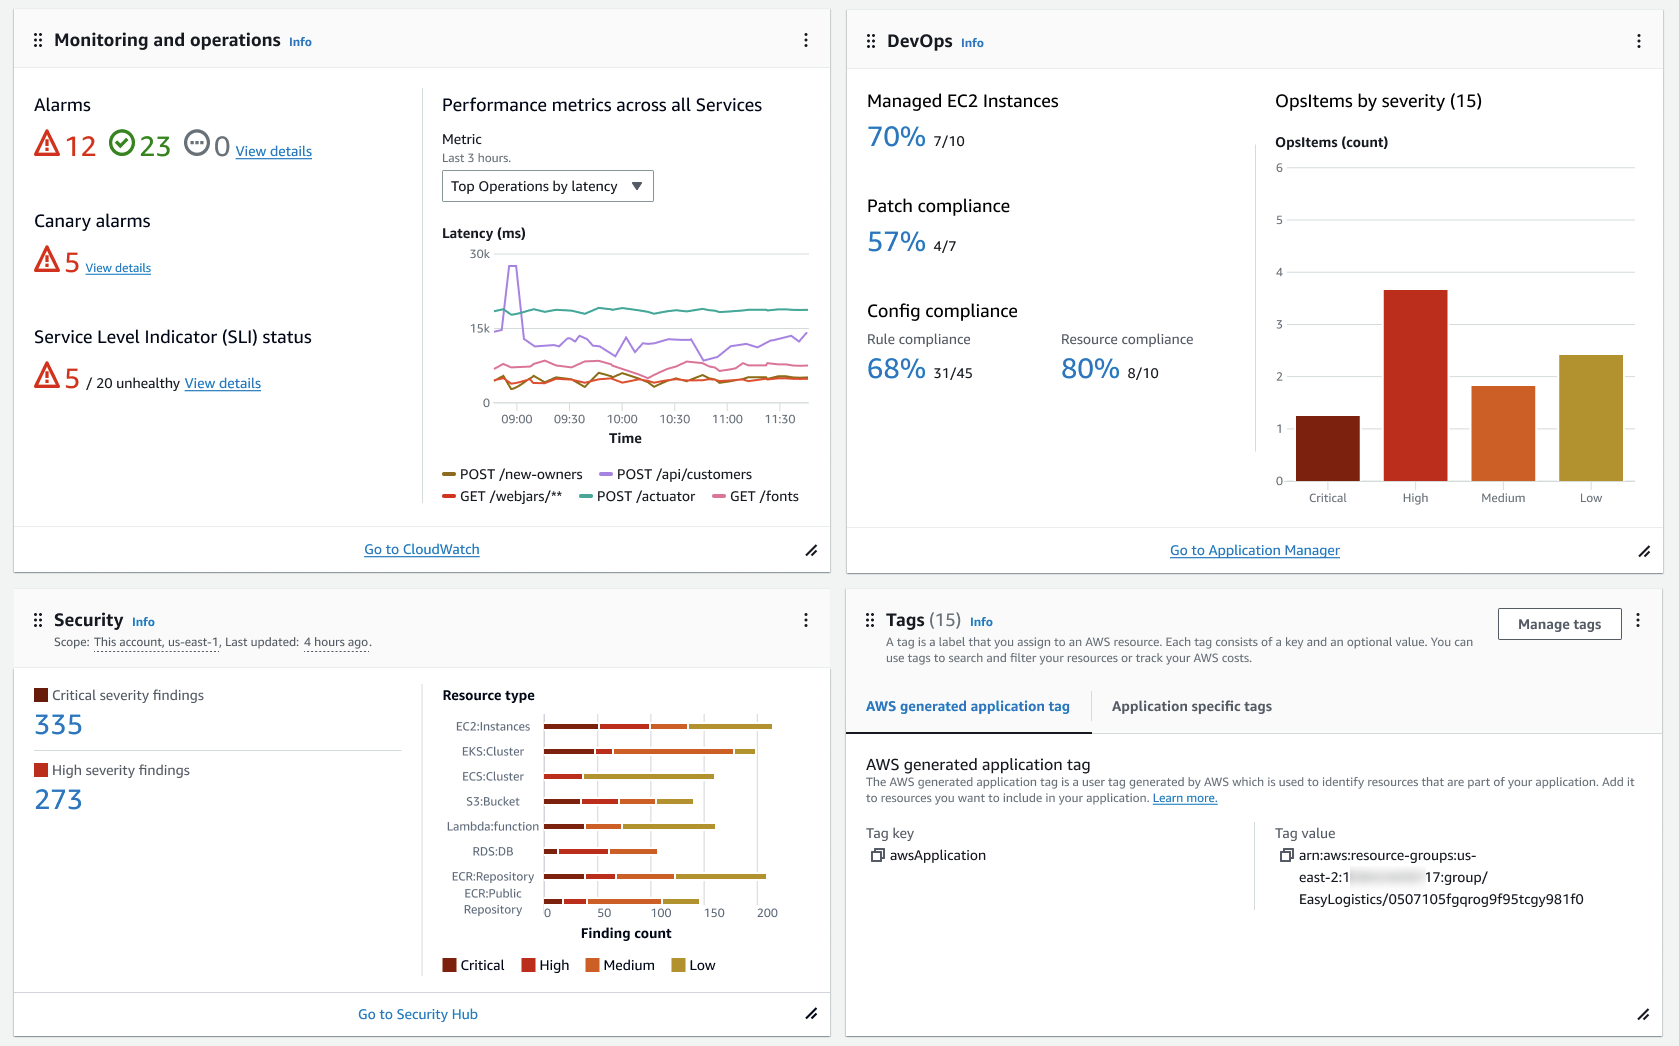Image resolution: width=1679 pixels, height=1046 pixels.
Task: Click the Manage tags button
Action: (1559, 623)
